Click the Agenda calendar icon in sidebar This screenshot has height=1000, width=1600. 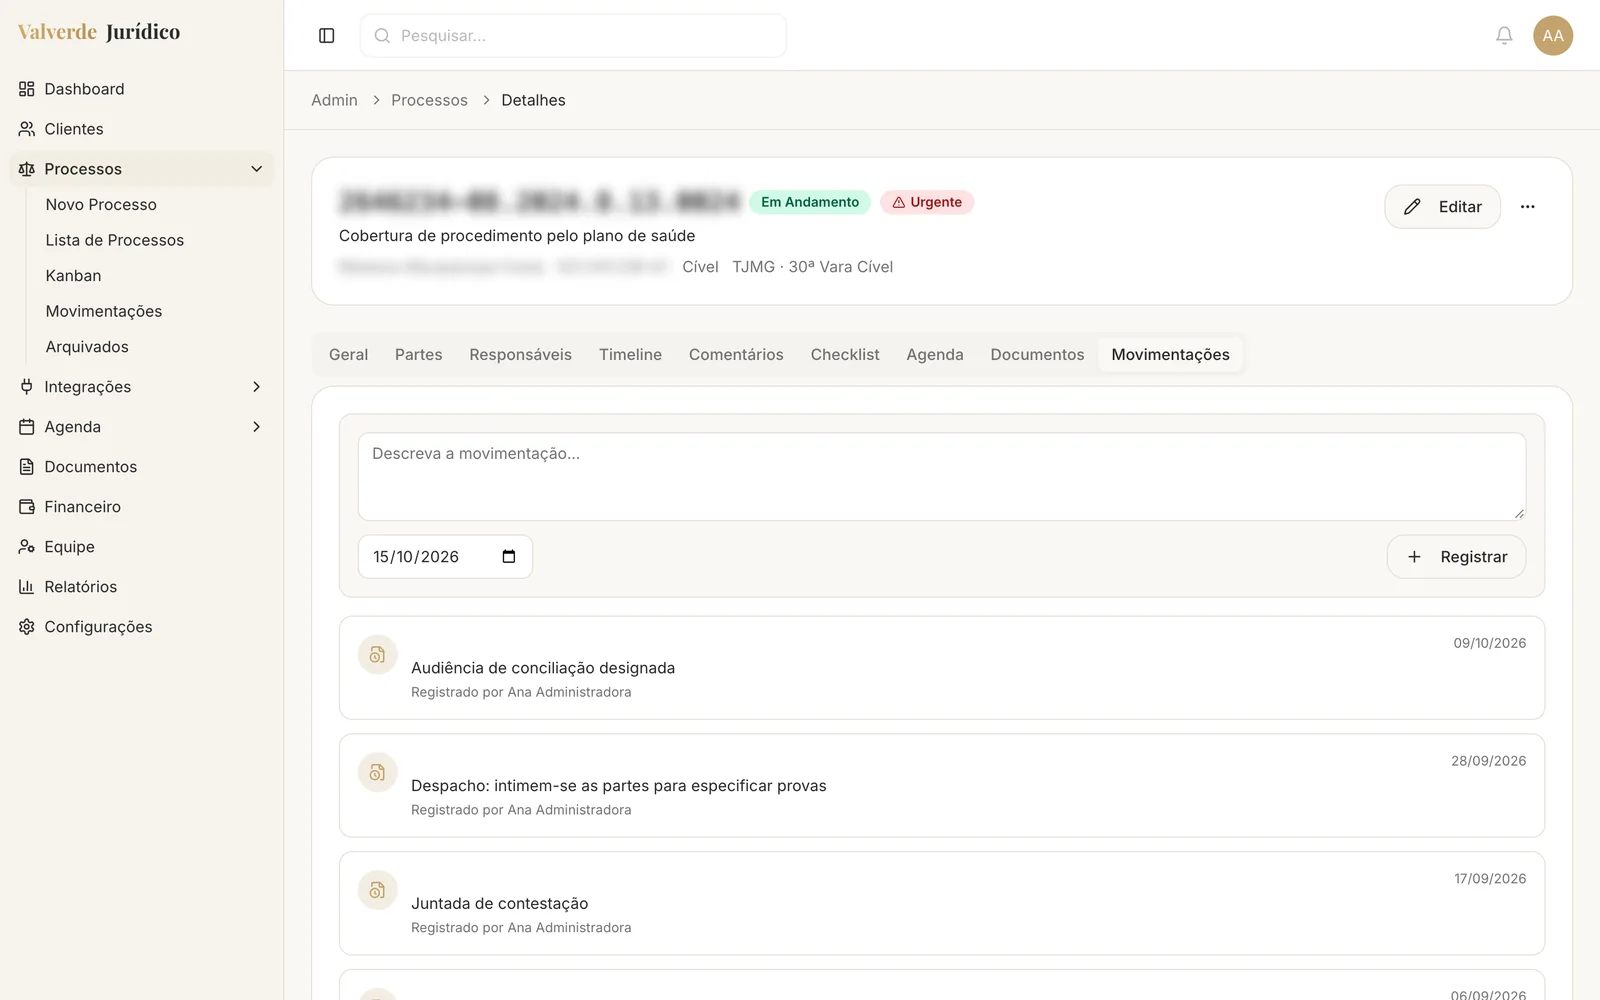pos(27,427)
